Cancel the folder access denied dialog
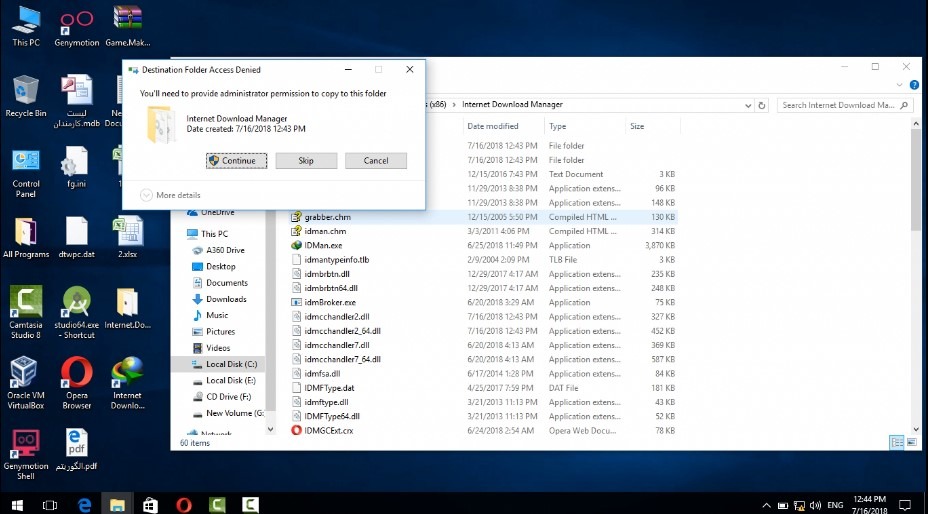 pyautogui.click(x=375, y=161)
